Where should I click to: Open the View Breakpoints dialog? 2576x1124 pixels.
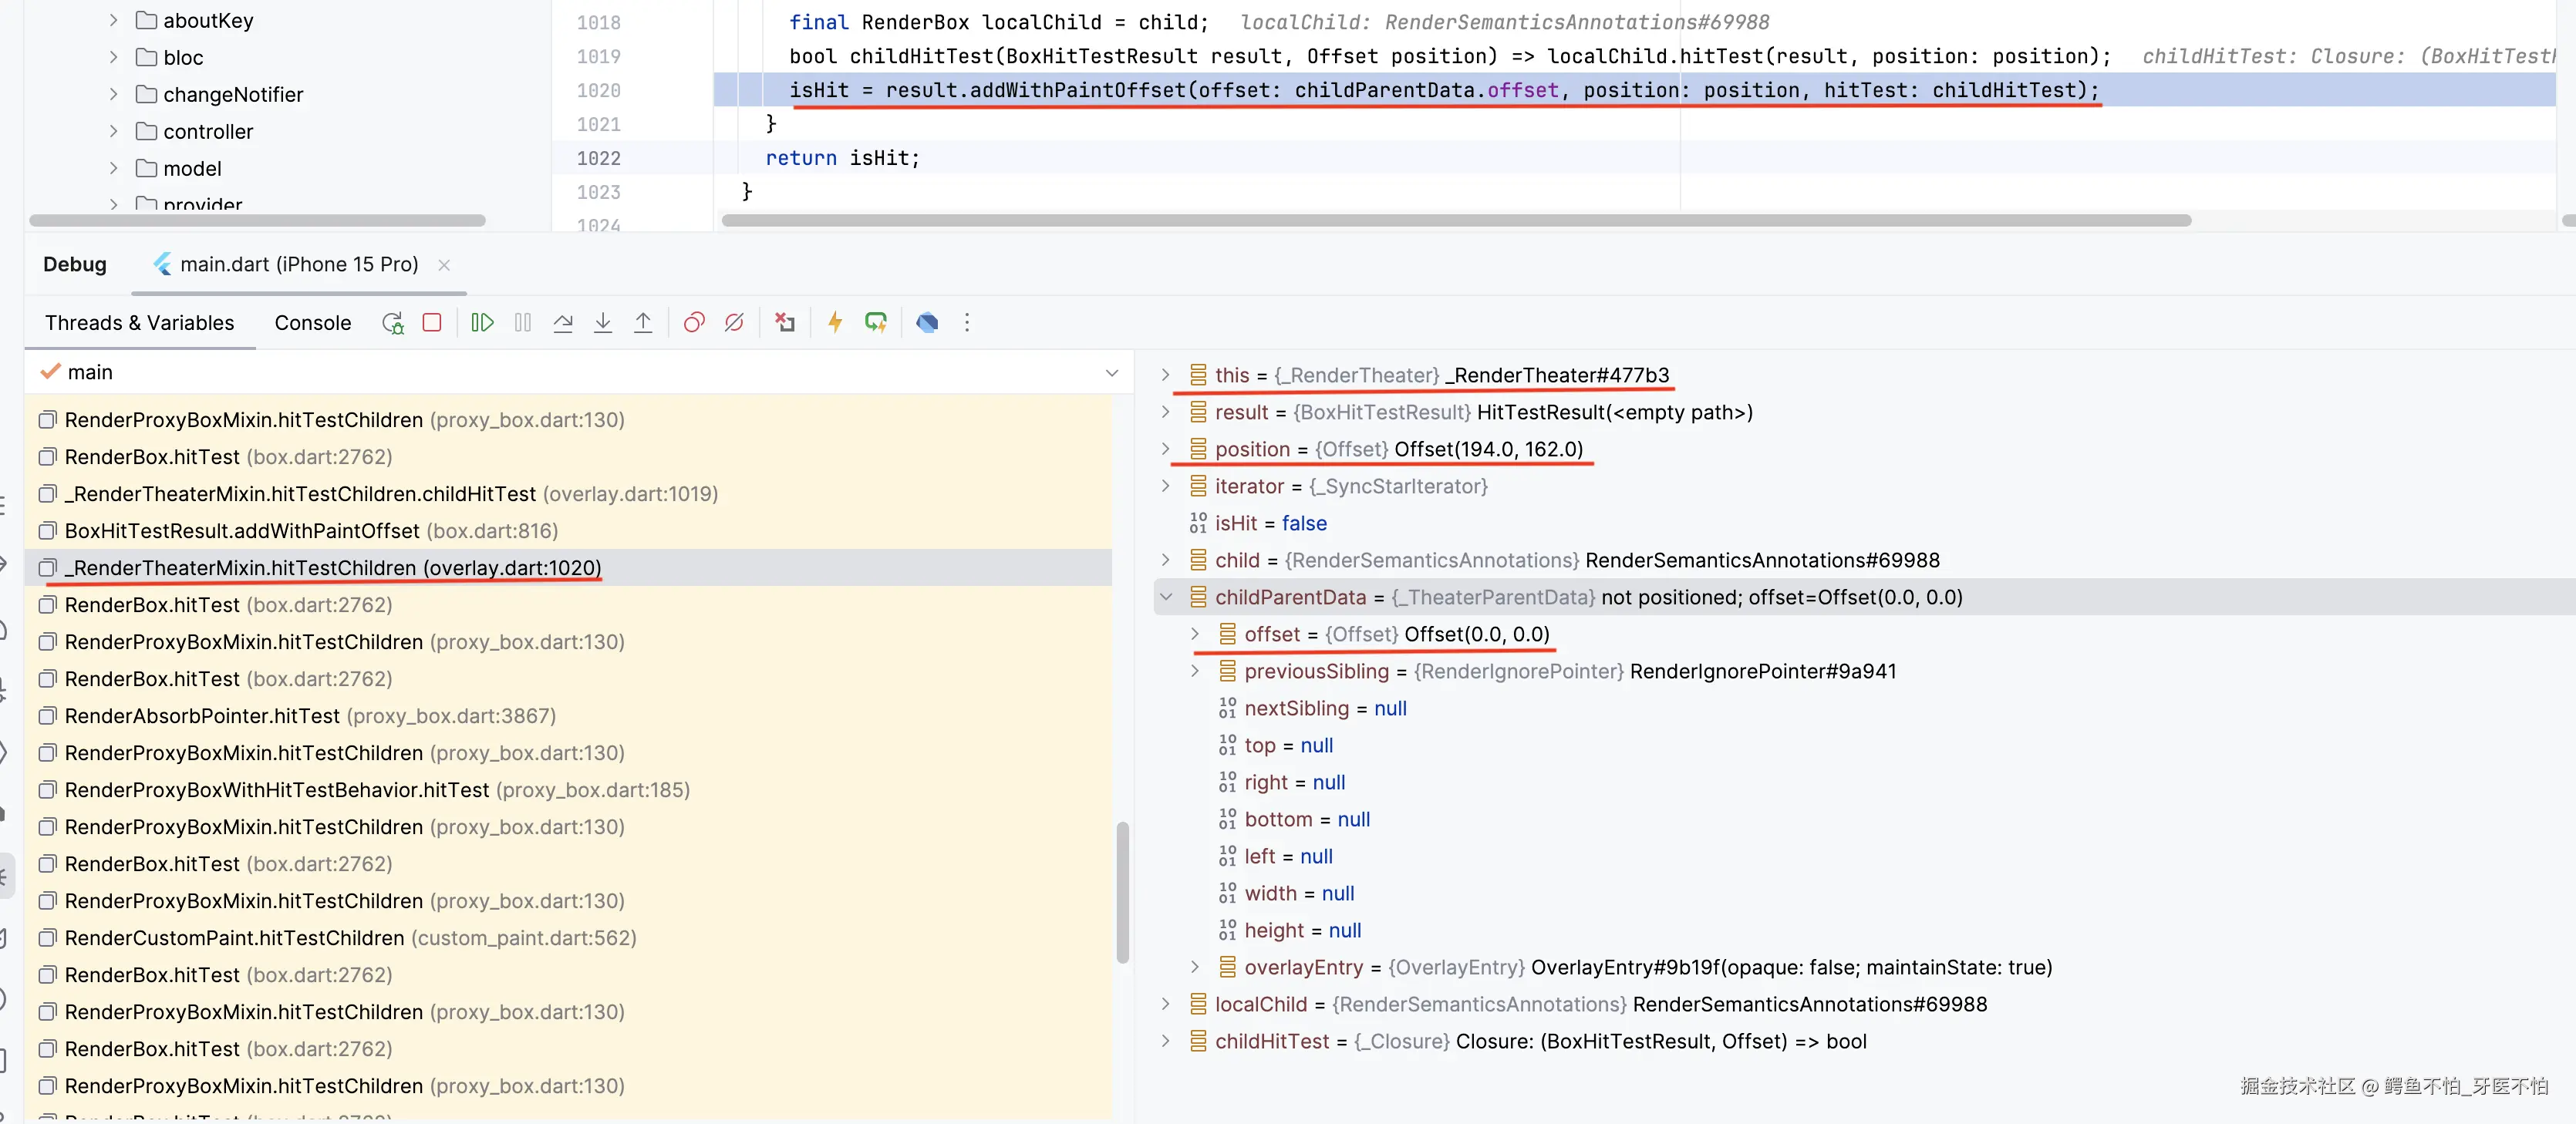pyautogui.click(x=694, y=323)
